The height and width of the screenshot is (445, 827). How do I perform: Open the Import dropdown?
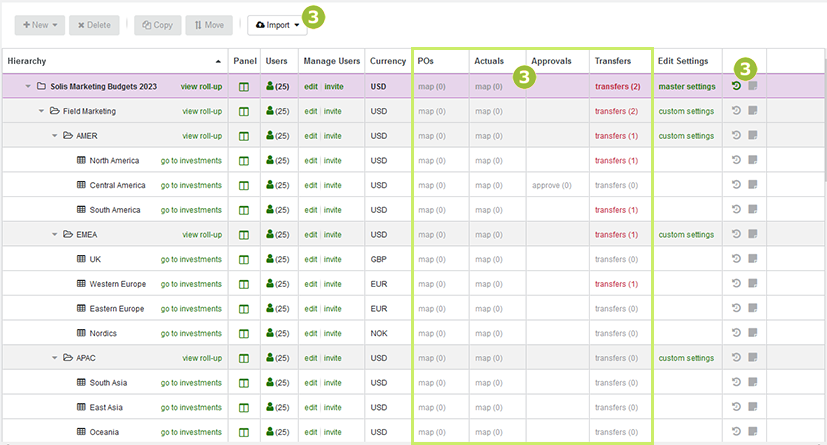coord(277,25)
